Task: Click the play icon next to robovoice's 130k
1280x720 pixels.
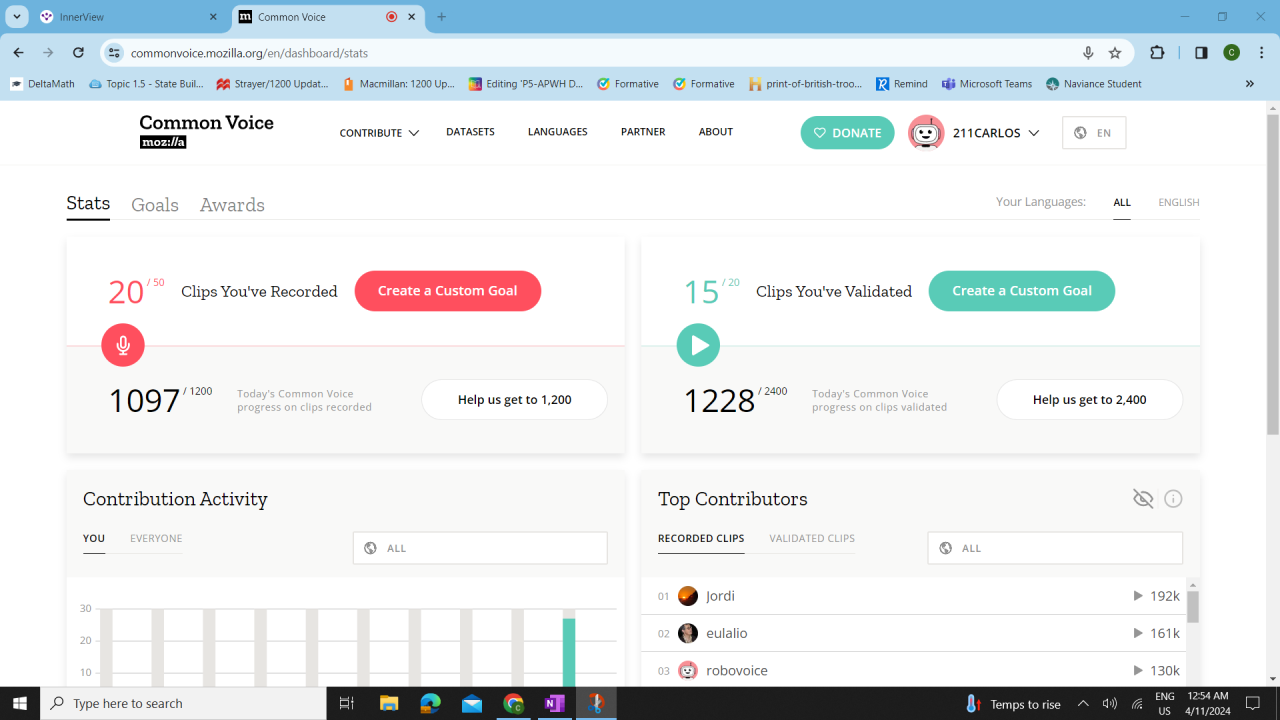Action: pyautogui.click(x=1138, y=670)
